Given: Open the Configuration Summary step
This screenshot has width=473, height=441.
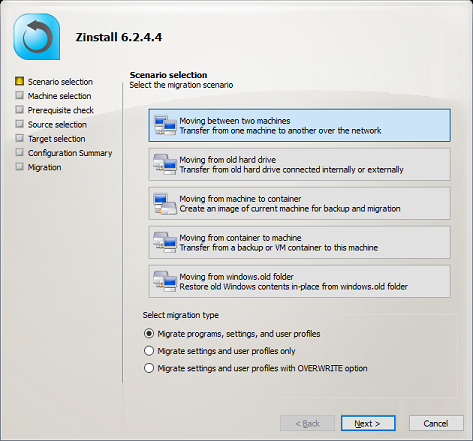Looking at the screenshot, I should (70, 153).
